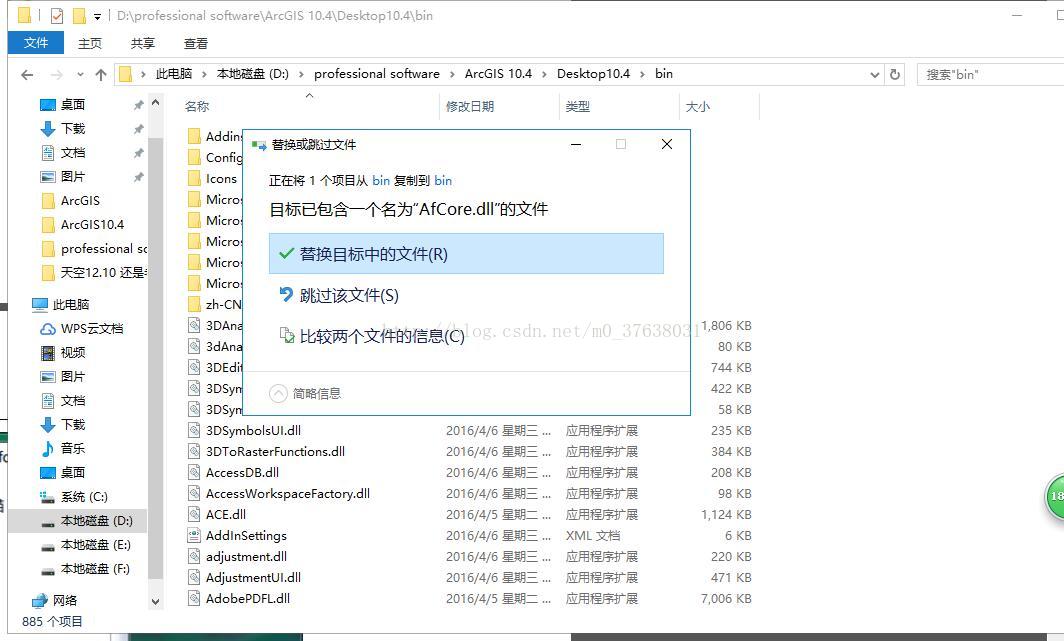Image resolution: width=1064 pixels, height=641 pixels.
Task: Click the search bin input field
Action: [x=990, y=75]
